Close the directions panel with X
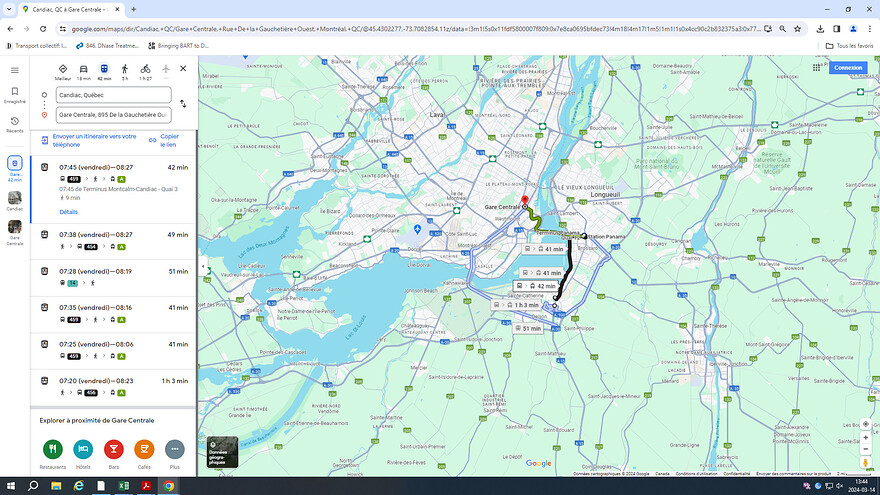This screenshot has width=880, height=495. (183, 68)
